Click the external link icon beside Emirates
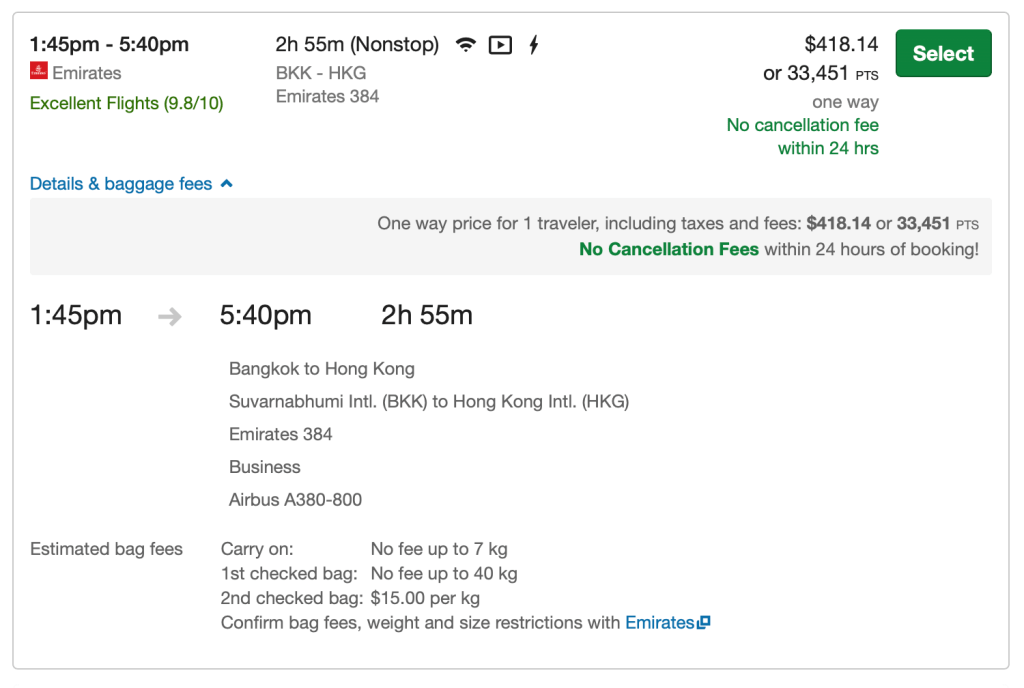1024x688 pixels. [704, 623]
